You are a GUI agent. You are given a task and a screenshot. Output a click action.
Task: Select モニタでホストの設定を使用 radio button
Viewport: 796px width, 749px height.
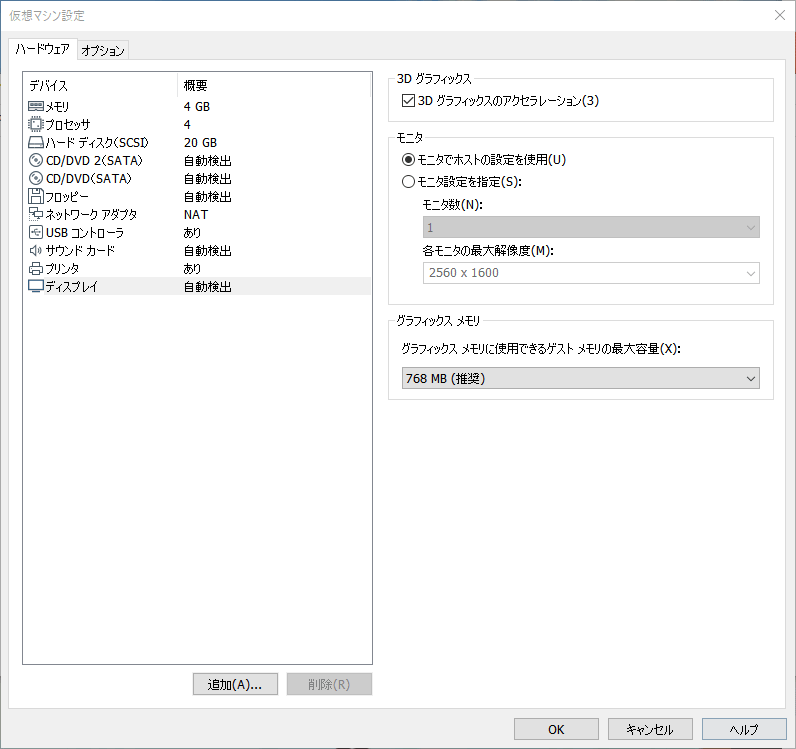[408, 159]
